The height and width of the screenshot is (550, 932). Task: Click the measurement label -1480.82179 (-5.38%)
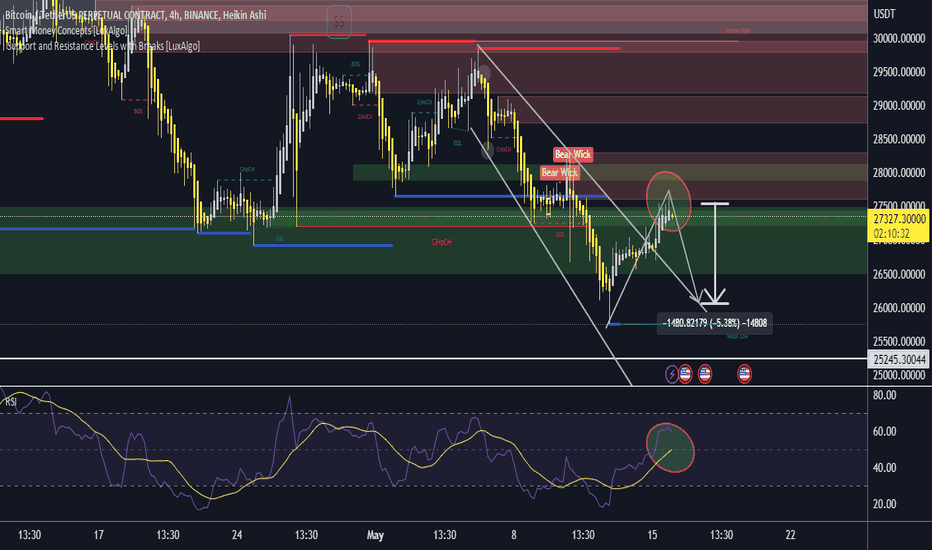714,323
